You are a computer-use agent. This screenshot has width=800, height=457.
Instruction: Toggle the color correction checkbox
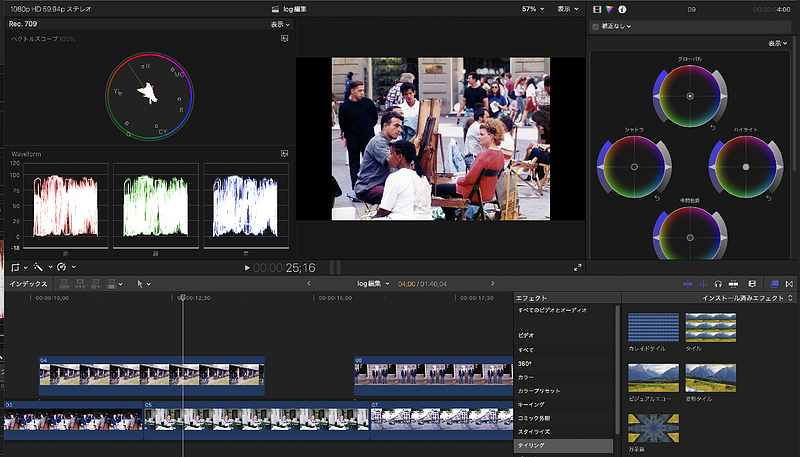tap(597, 26)
